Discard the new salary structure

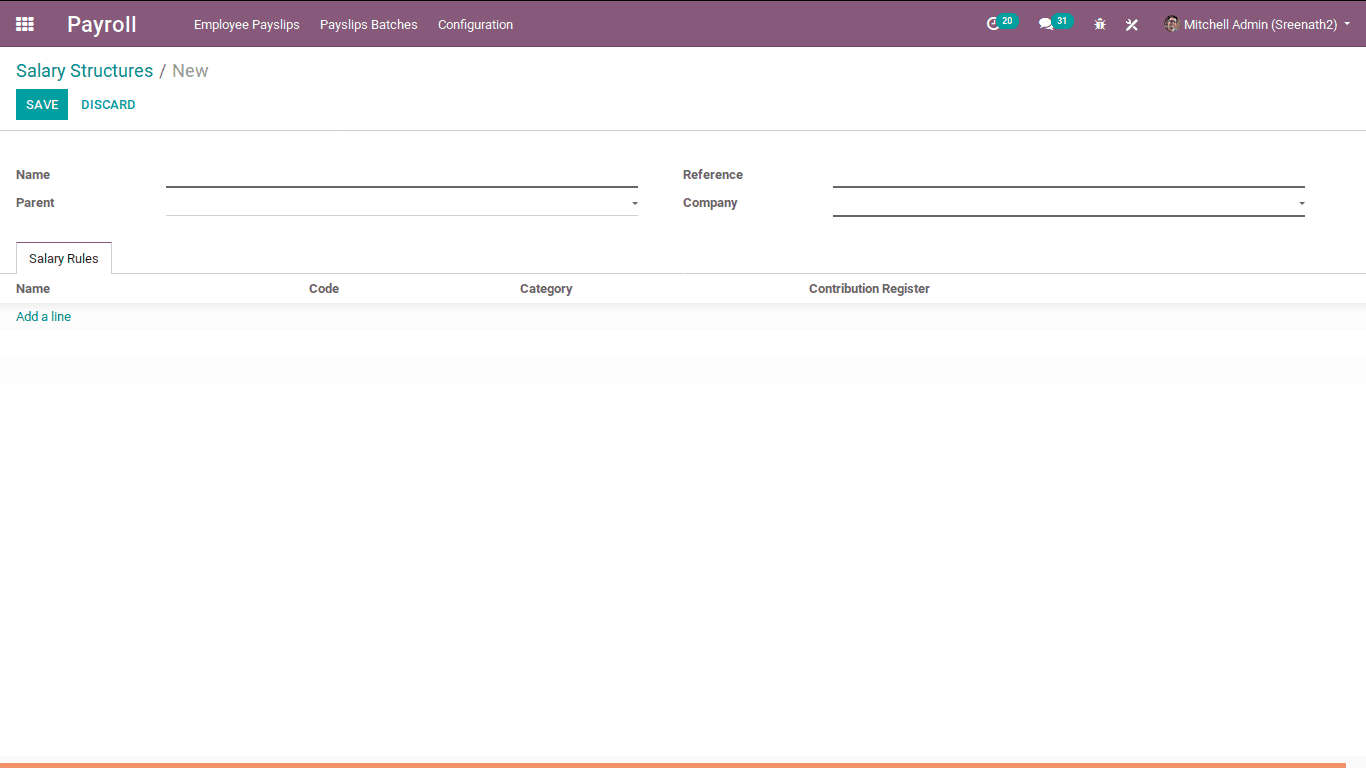108,105
